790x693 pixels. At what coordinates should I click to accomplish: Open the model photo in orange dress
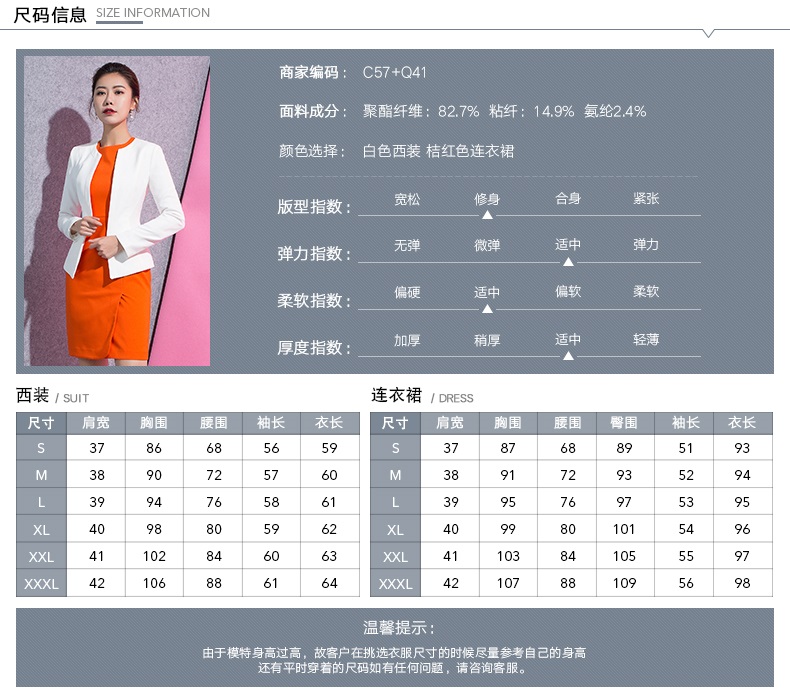point(117,211)
